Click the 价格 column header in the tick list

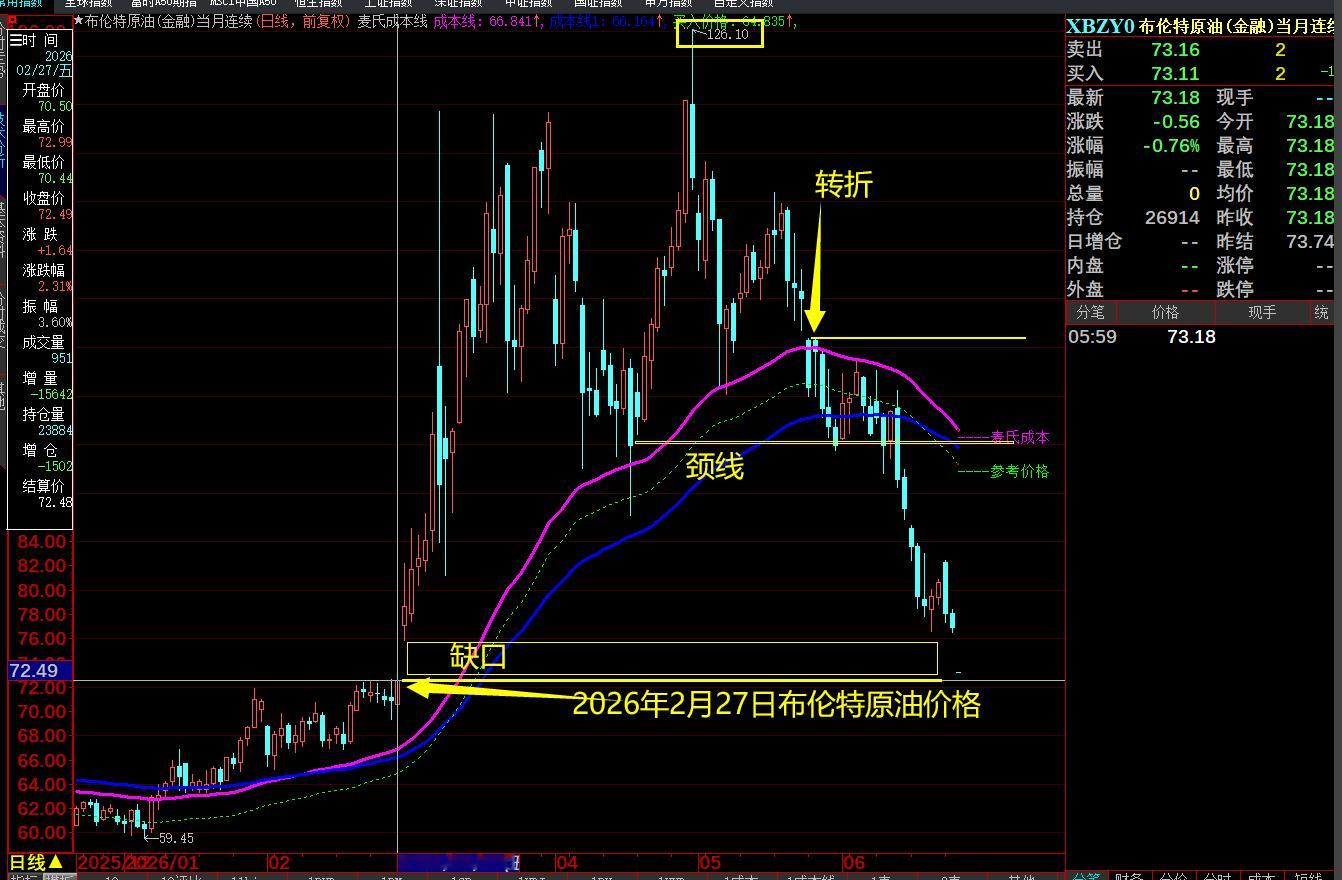pos(1166,313)
